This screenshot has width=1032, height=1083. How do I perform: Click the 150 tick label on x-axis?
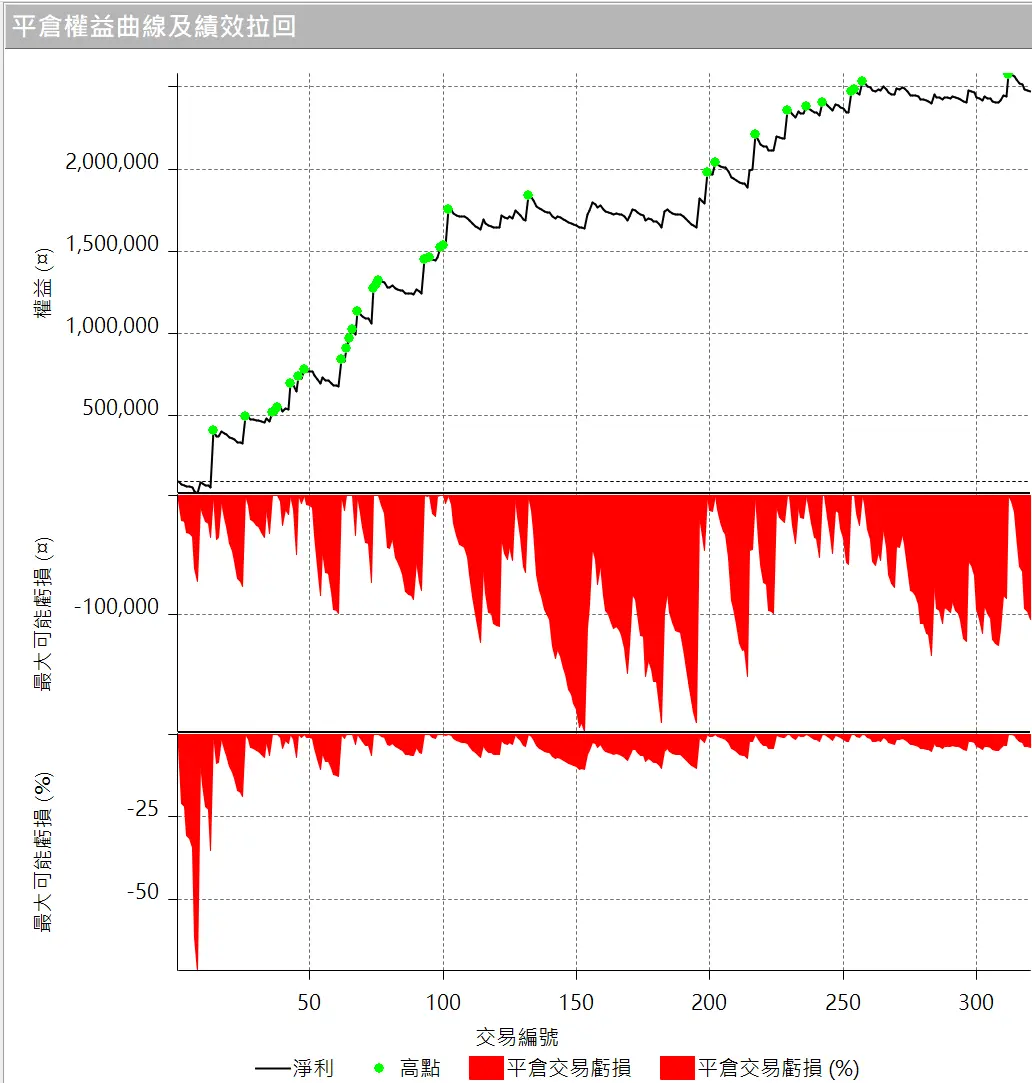(x=576, y=1003)
